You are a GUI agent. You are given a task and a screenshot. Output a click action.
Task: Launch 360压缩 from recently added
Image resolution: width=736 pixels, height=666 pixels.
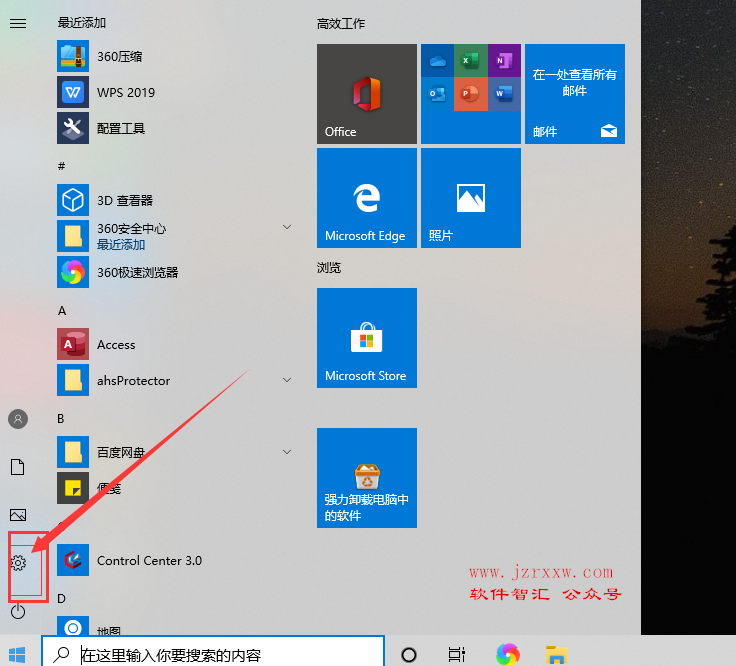tap(175, 56)
